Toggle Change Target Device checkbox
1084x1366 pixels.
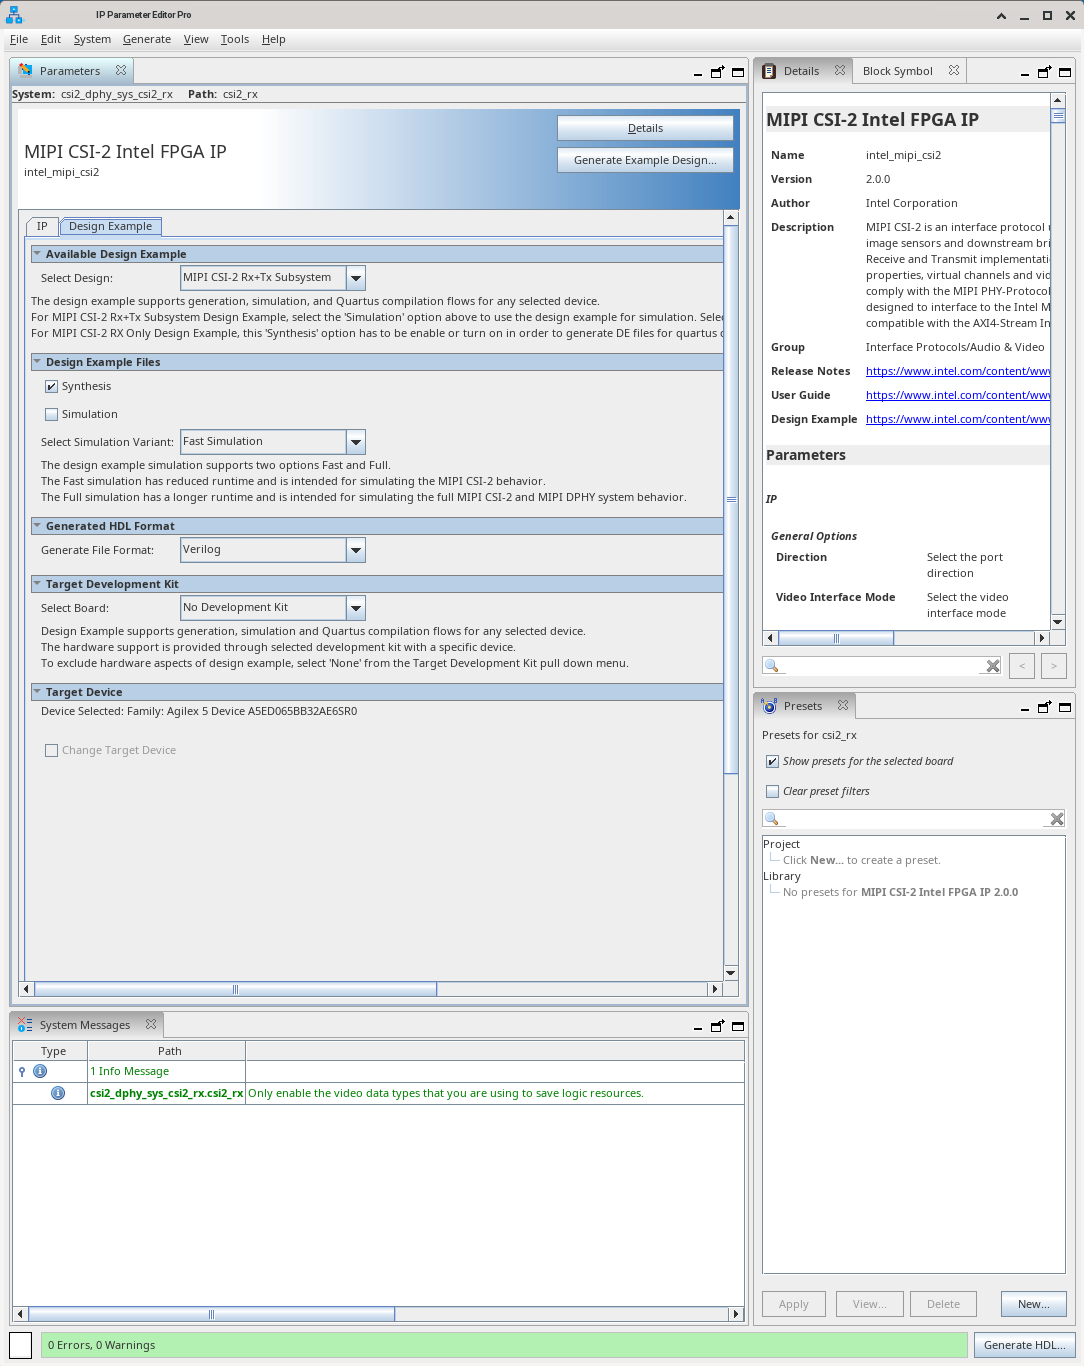(51, 750)
